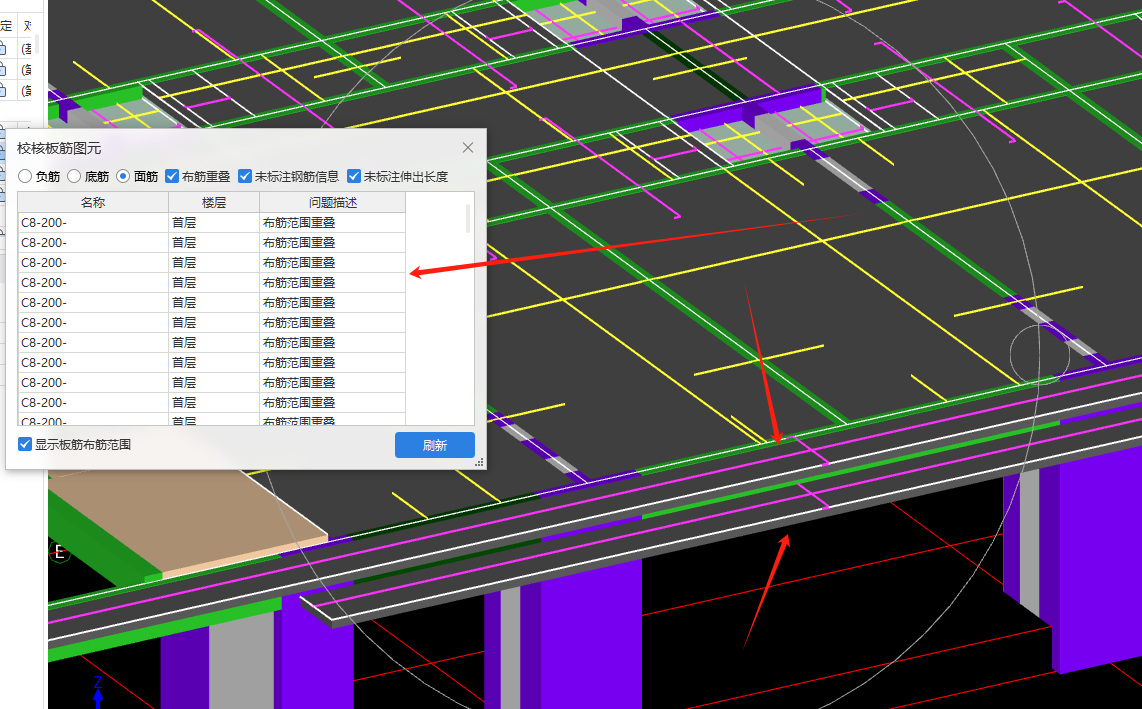Select the 面筋 radio button
The width and height of the screenshot is (1142, 709).
click(123, 176)
